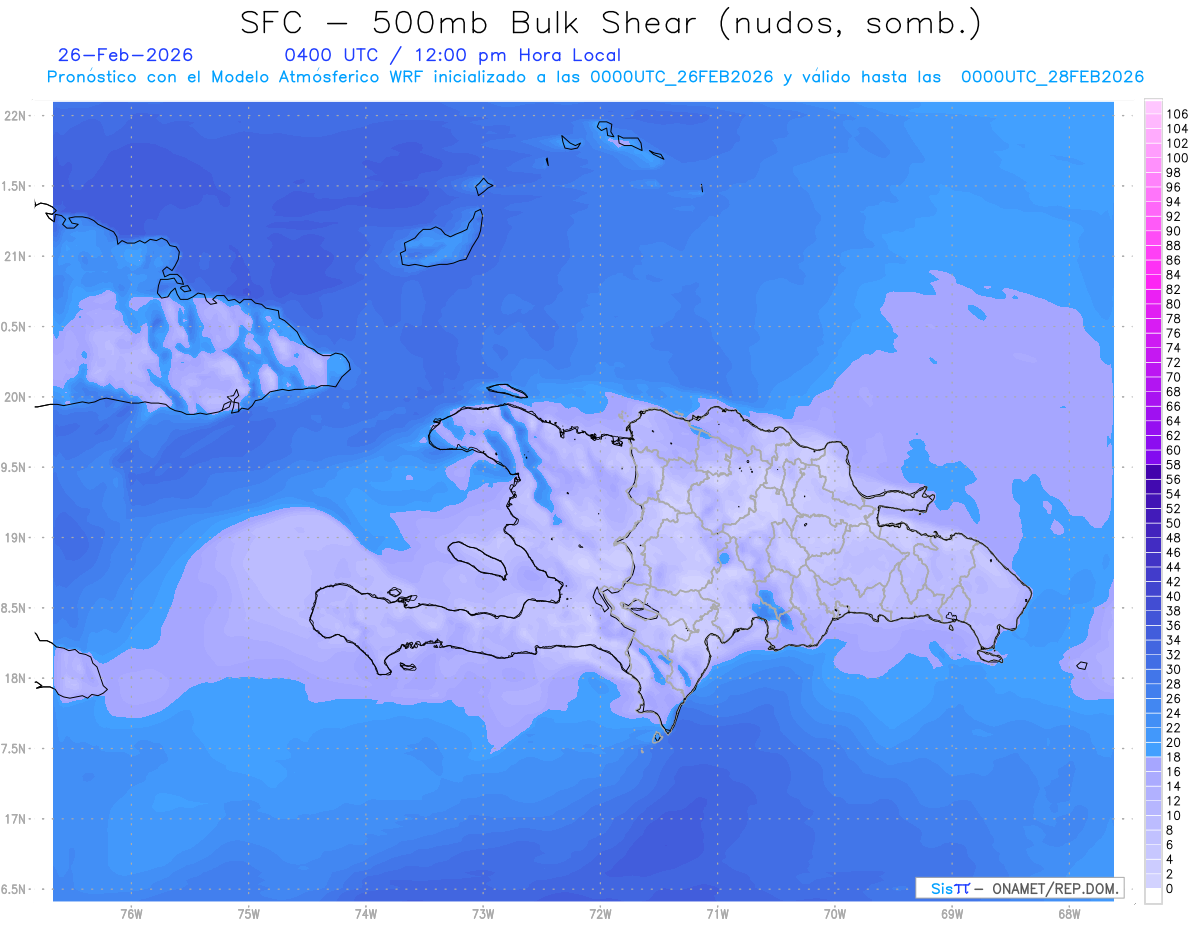Click the 100 value on the color scale
Image resolution: width=1200 pixels, height=927 pixels.
[1177, 158]
